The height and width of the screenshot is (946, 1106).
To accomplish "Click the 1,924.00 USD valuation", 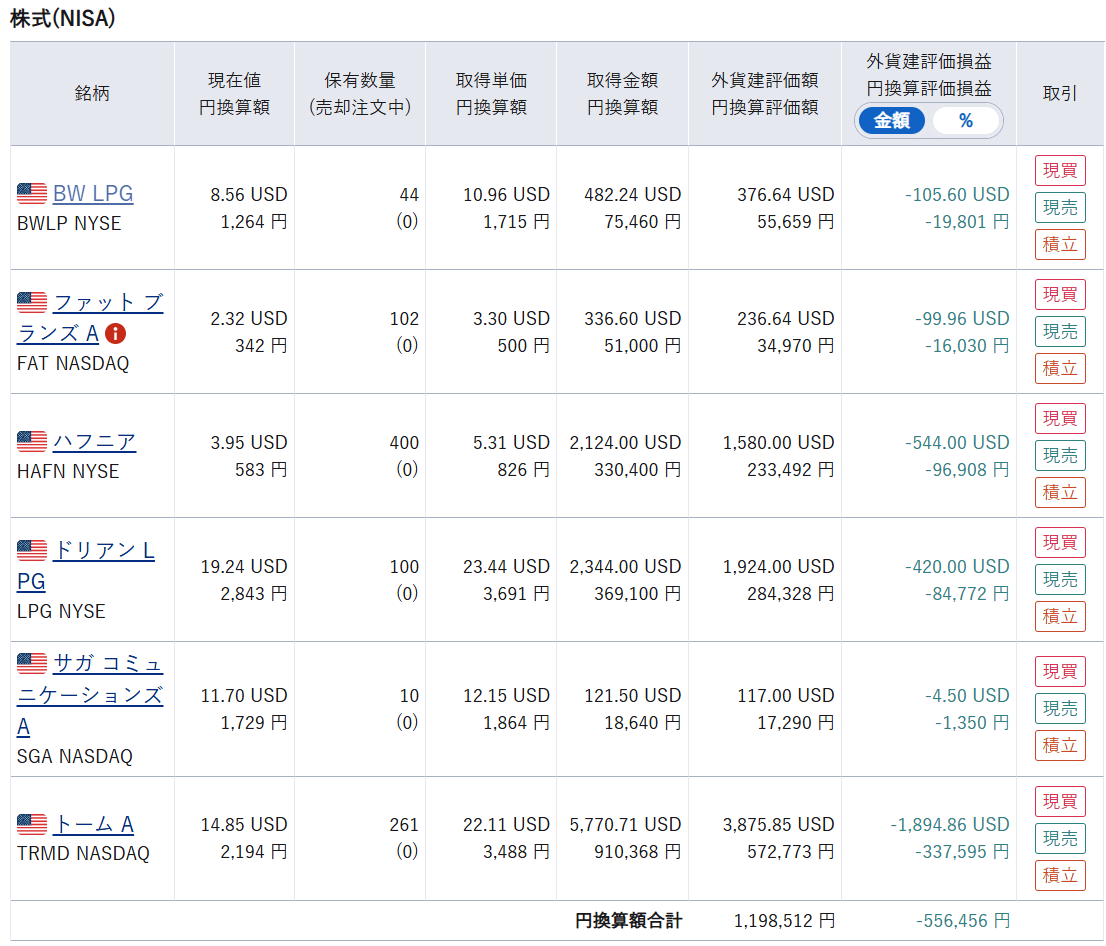I will pos(779,566).
